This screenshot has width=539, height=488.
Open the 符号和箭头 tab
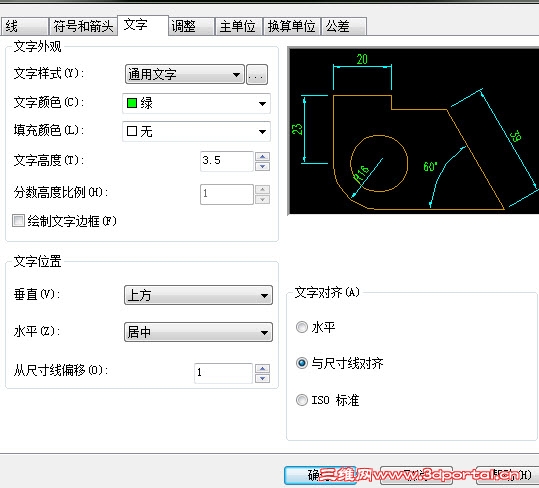83,26
